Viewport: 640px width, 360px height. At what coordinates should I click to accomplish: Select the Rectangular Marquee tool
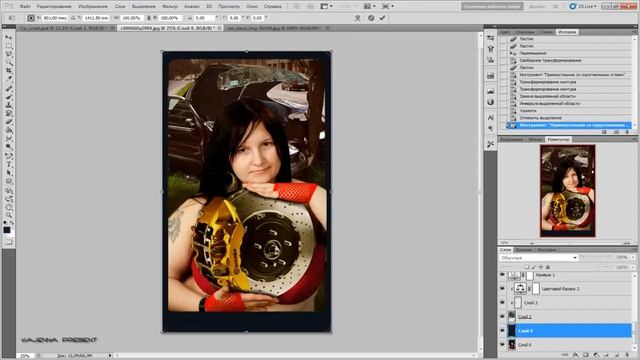click(x=9, y=46)
